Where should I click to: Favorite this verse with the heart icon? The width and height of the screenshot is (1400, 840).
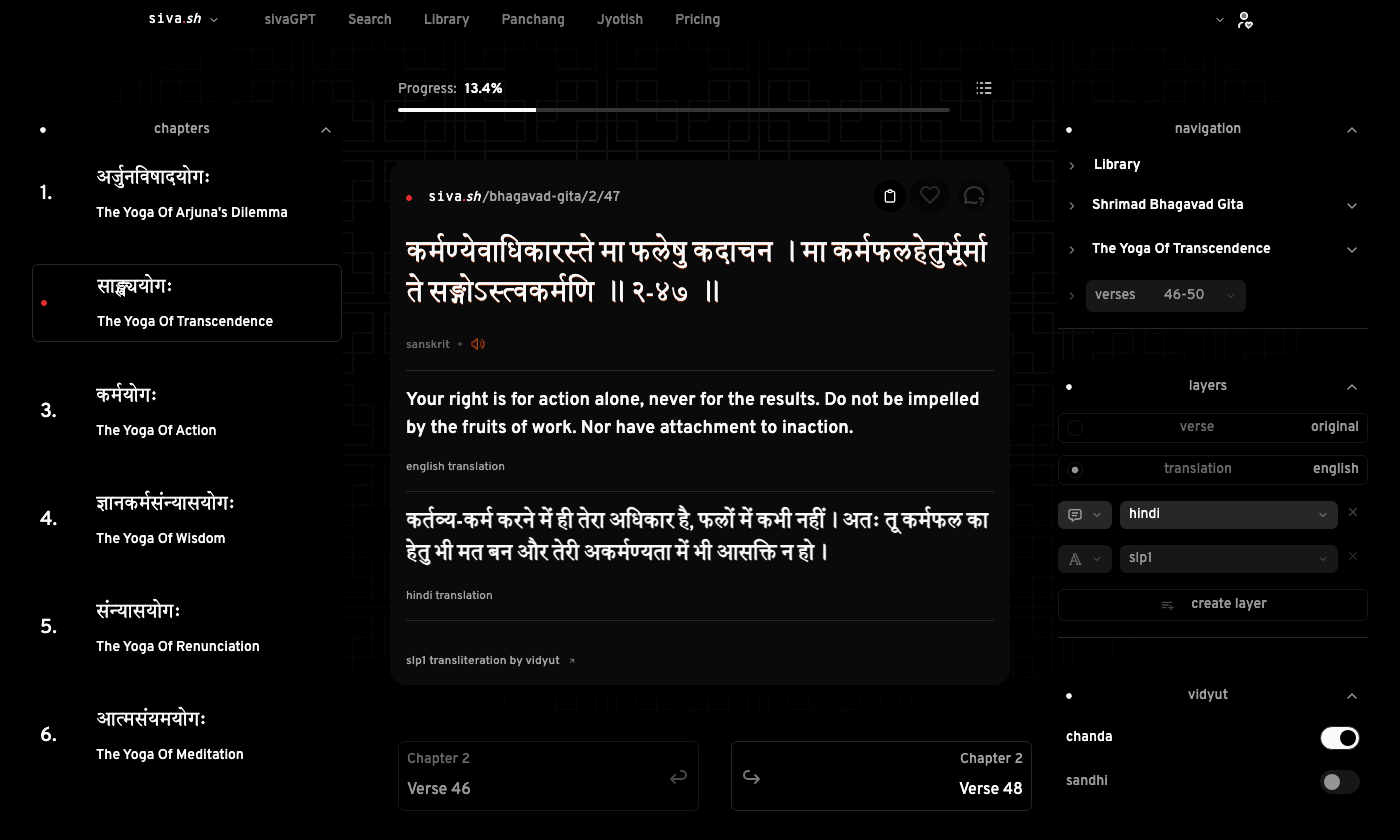(930, 196)
